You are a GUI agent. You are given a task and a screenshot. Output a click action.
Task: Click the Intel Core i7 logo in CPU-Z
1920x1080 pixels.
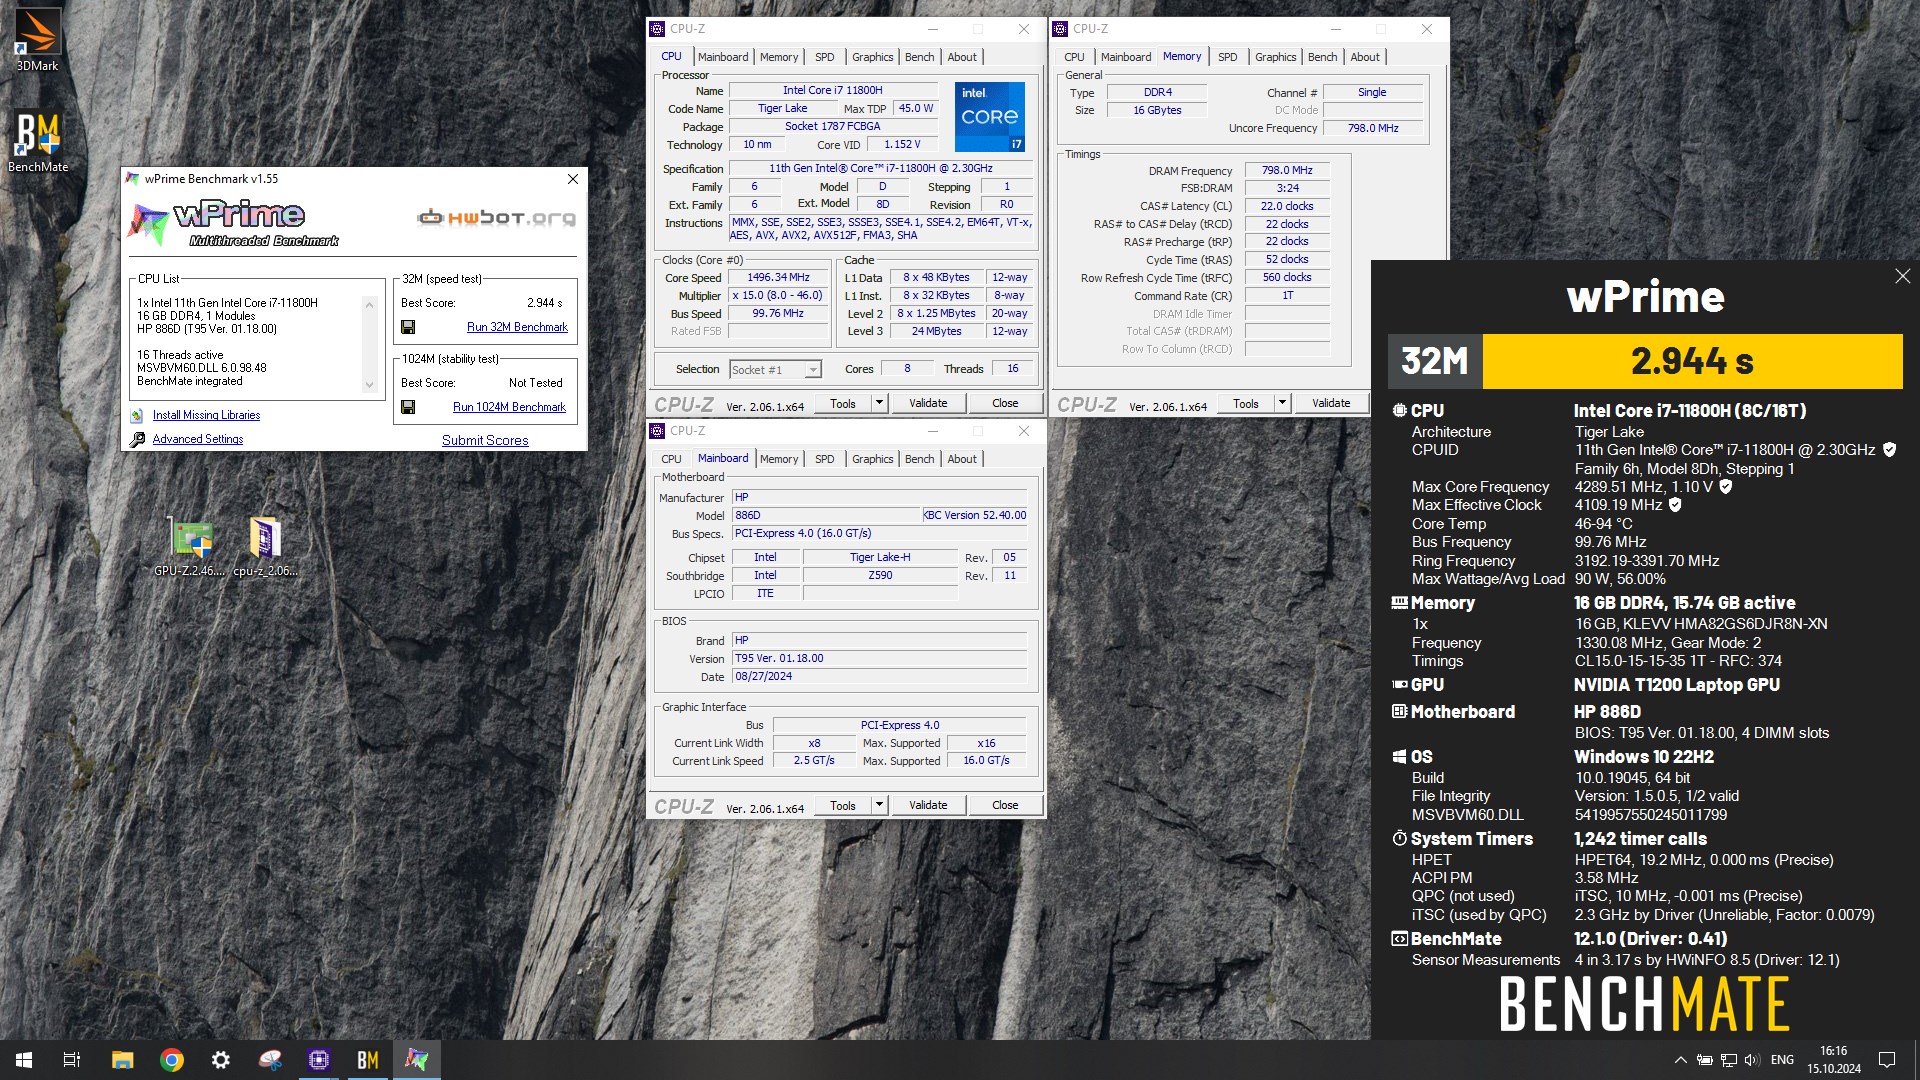989,116
